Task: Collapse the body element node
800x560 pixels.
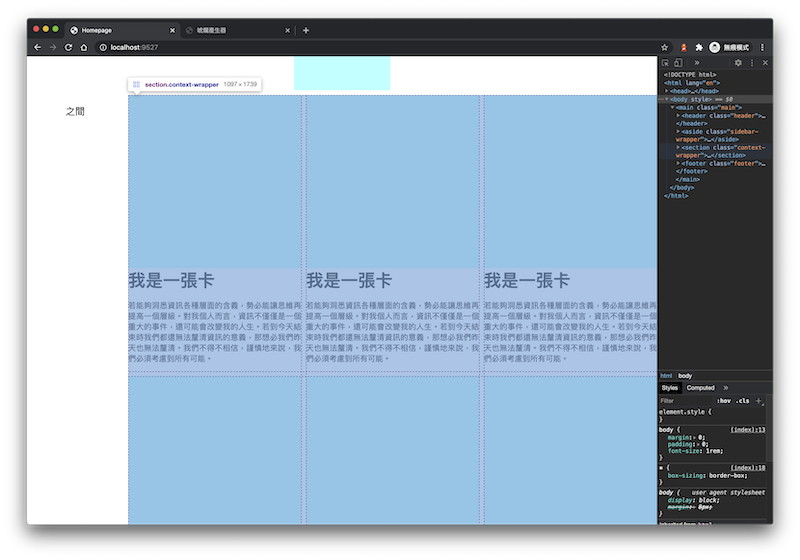Action: coord(667,99)
